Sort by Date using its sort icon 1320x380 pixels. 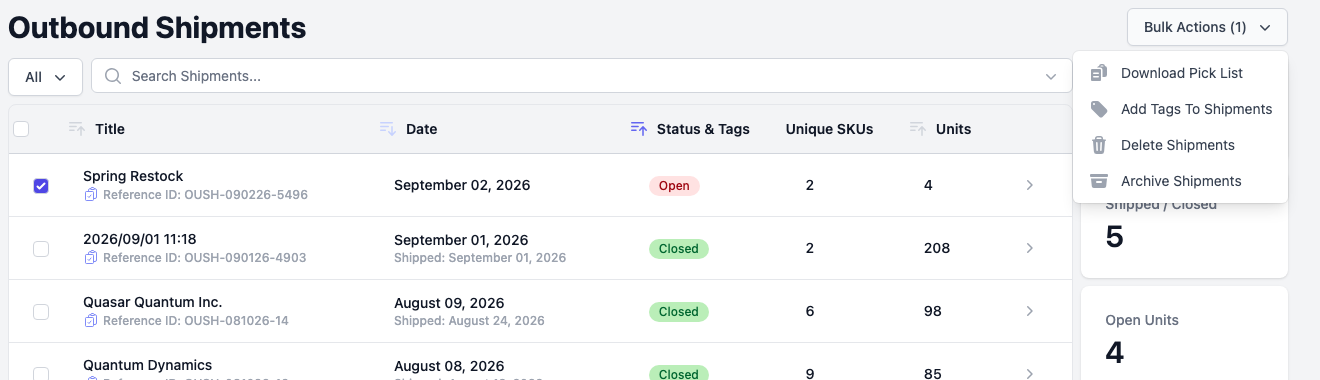pos(388,128)
